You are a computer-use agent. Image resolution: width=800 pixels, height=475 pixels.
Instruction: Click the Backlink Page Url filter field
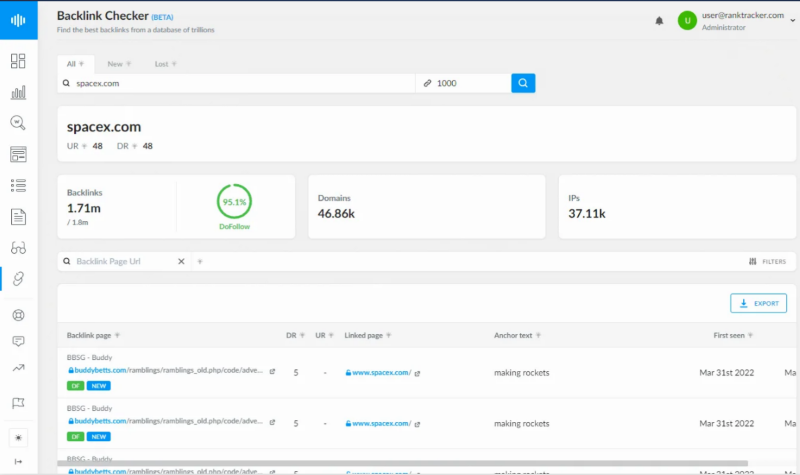[122, 261]
